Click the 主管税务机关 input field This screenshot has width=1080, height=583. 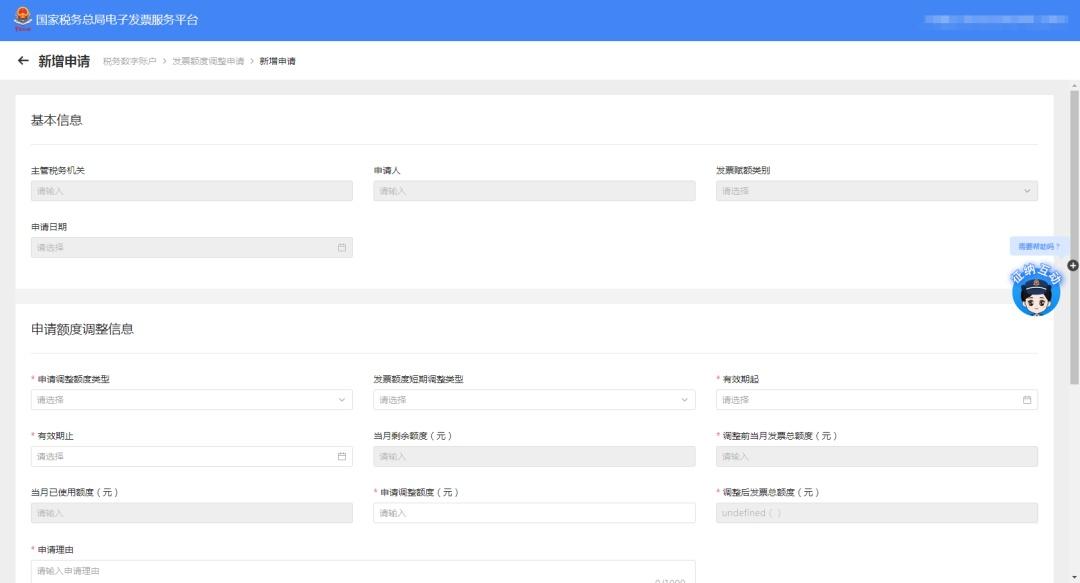point(191,191)
